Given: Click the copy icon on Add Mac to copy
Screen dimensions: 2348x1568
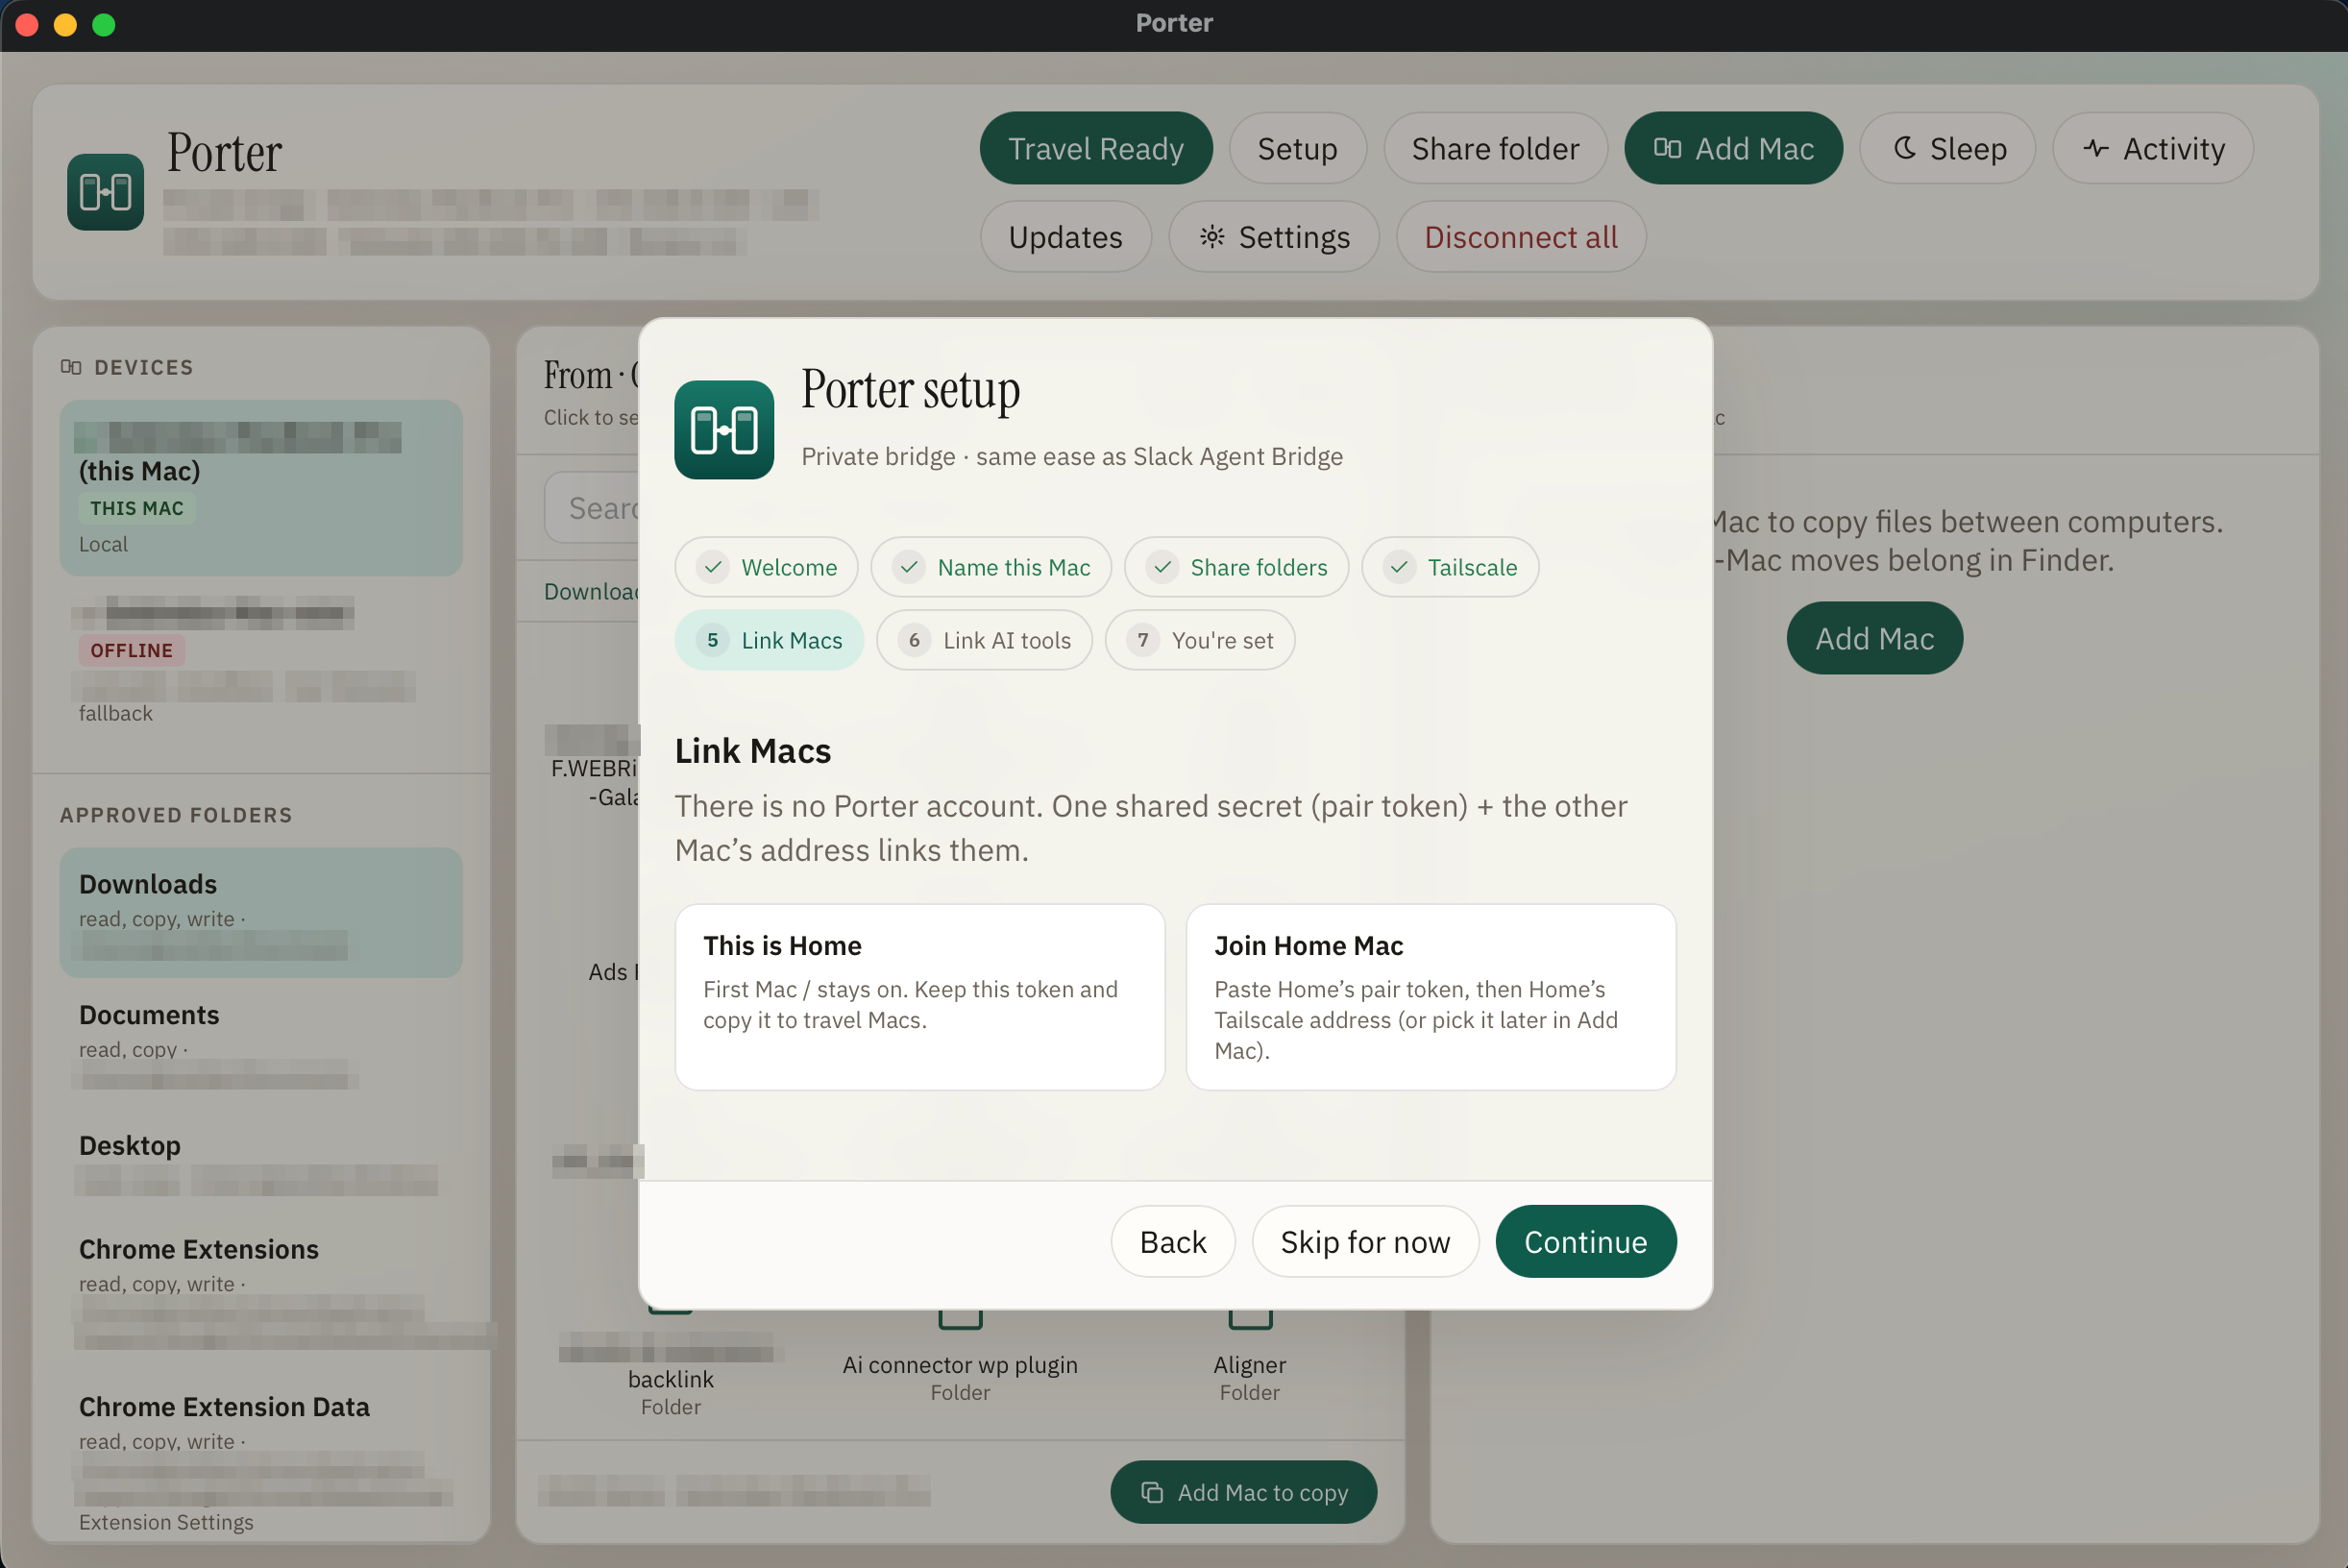Looking at the screenshot, I should [x=1152, y=1492].
